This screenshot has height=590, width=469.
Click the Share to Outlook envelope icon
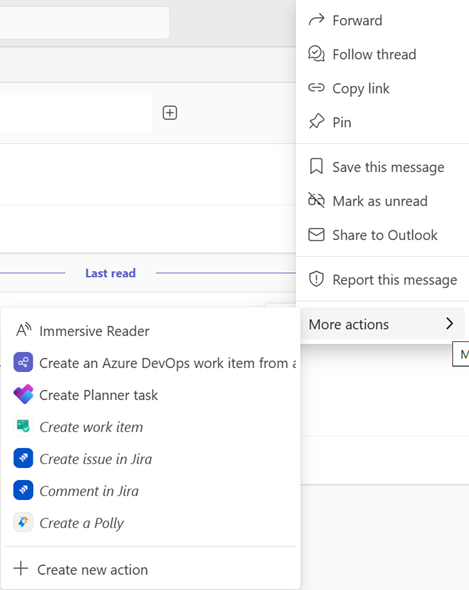316,234
